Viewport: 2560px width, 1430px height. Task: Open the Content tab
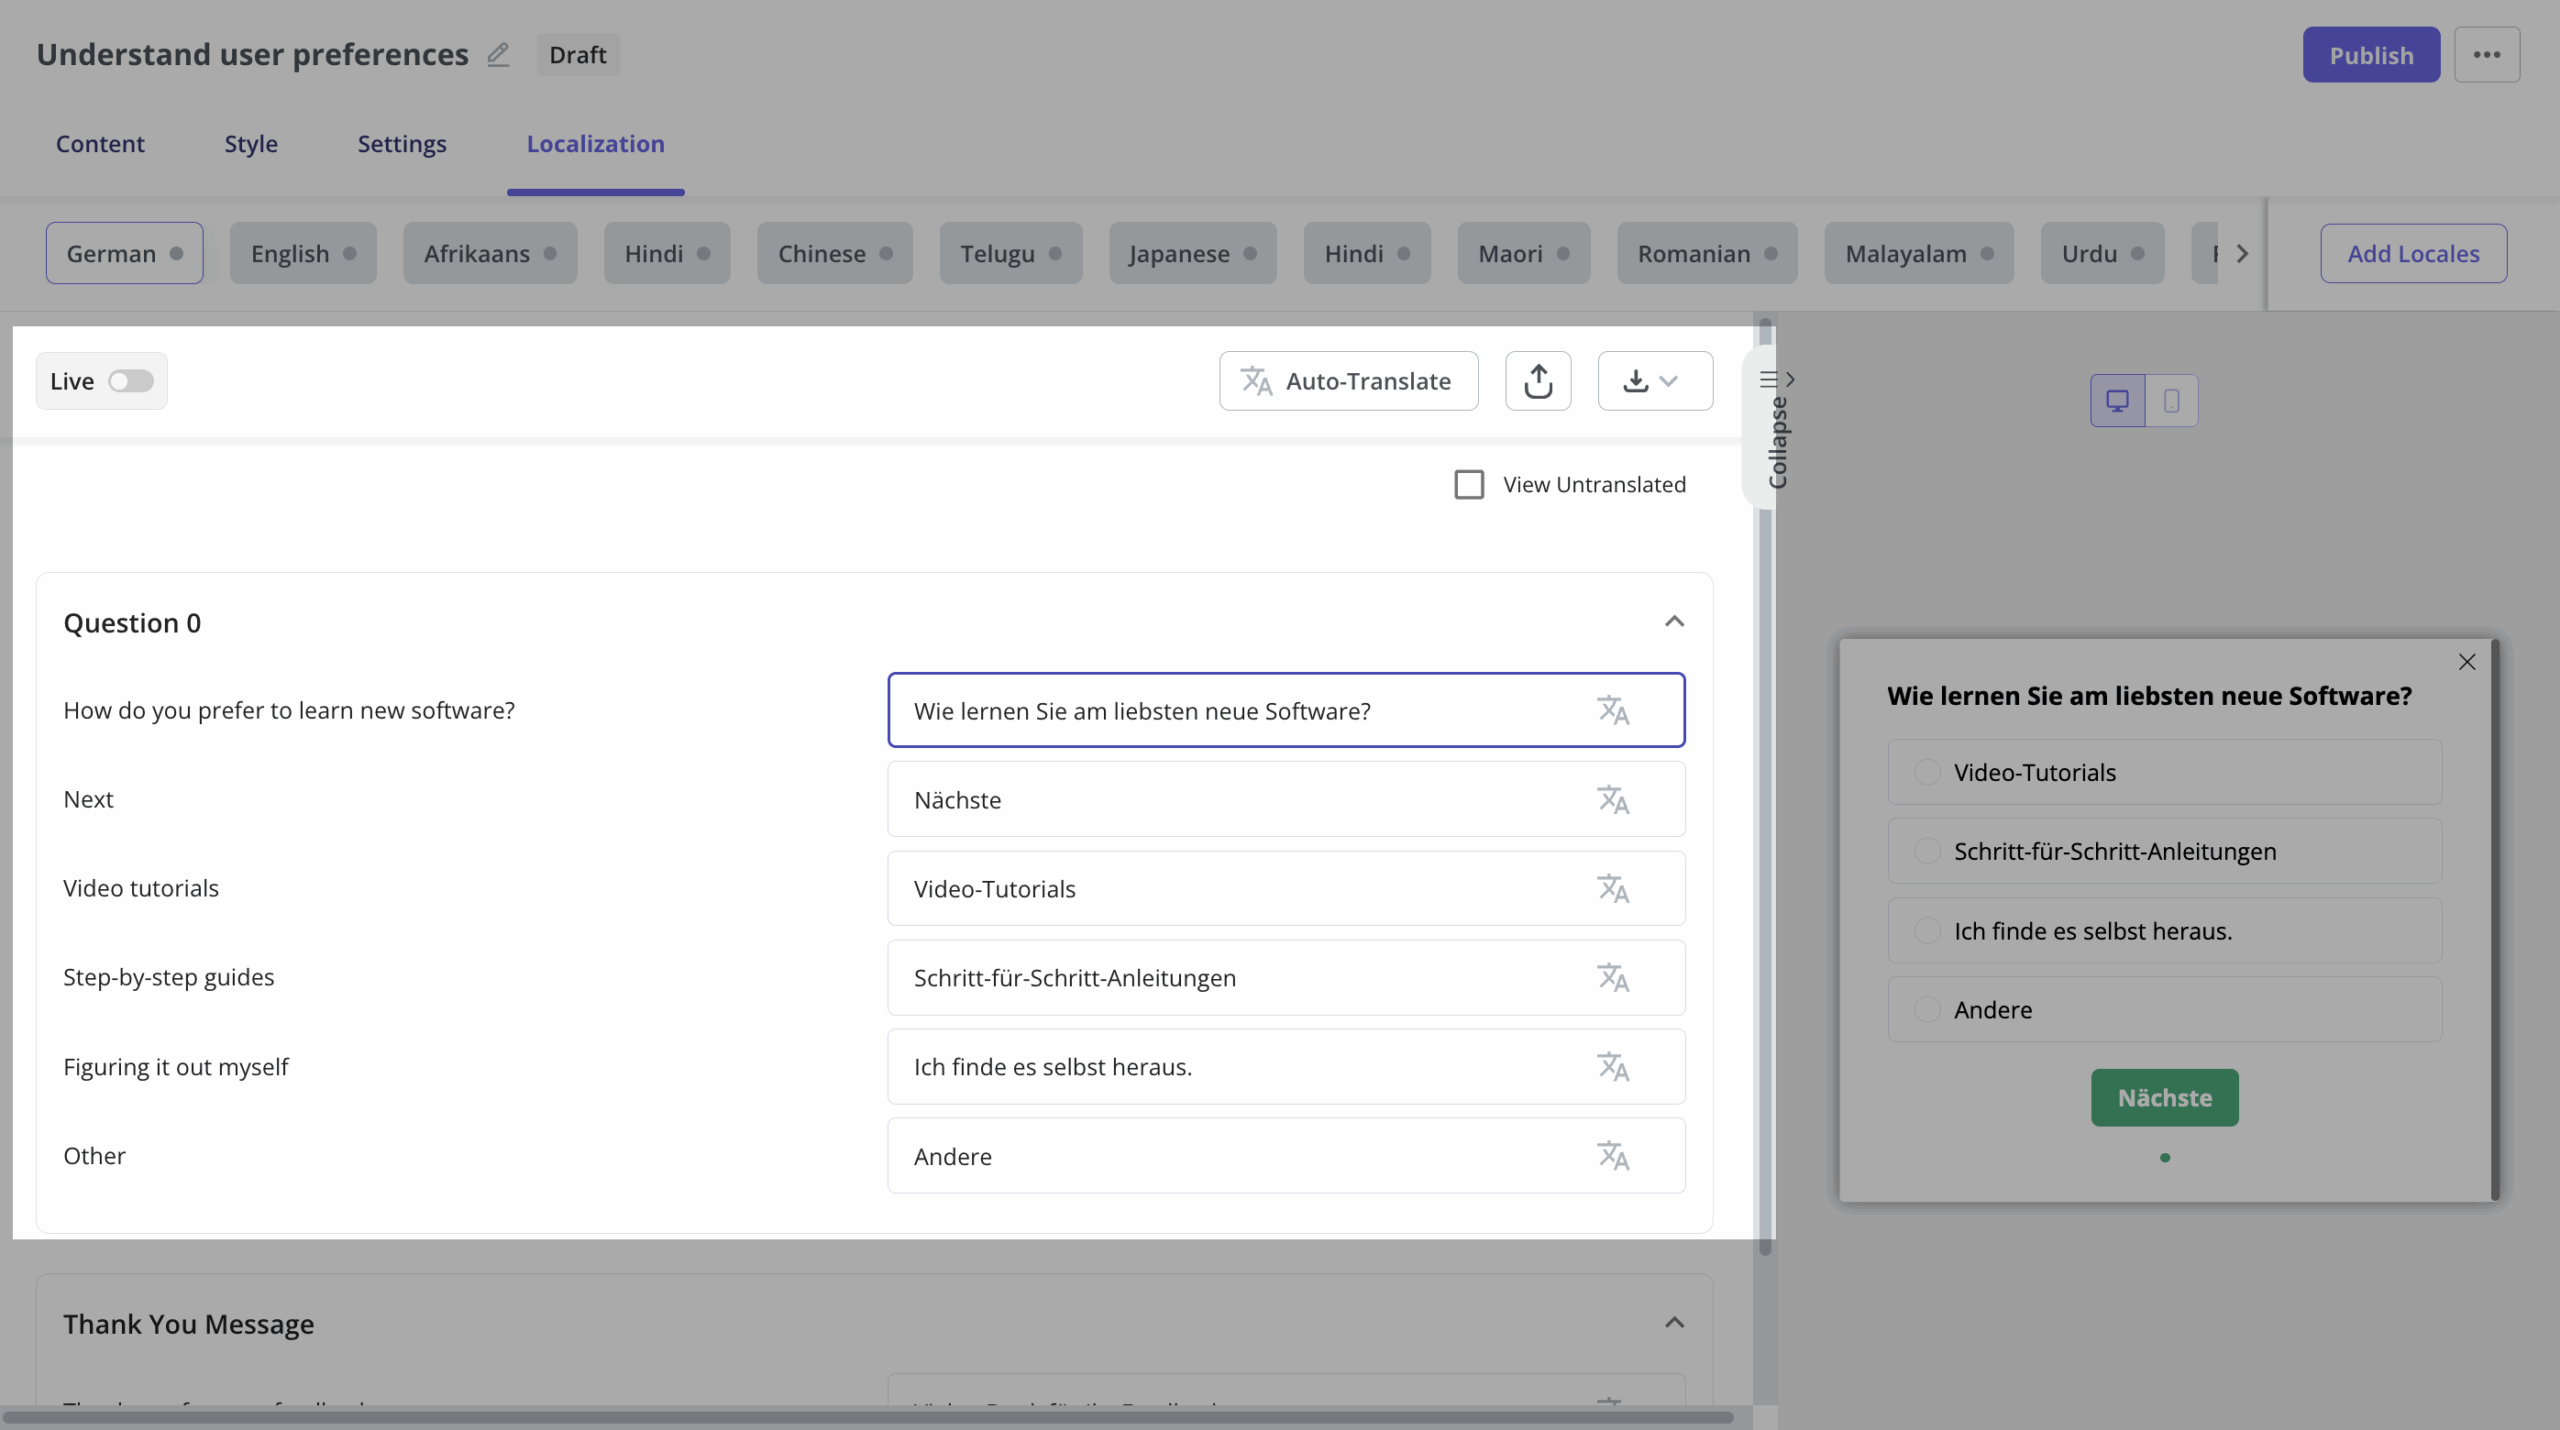(100, 144)
